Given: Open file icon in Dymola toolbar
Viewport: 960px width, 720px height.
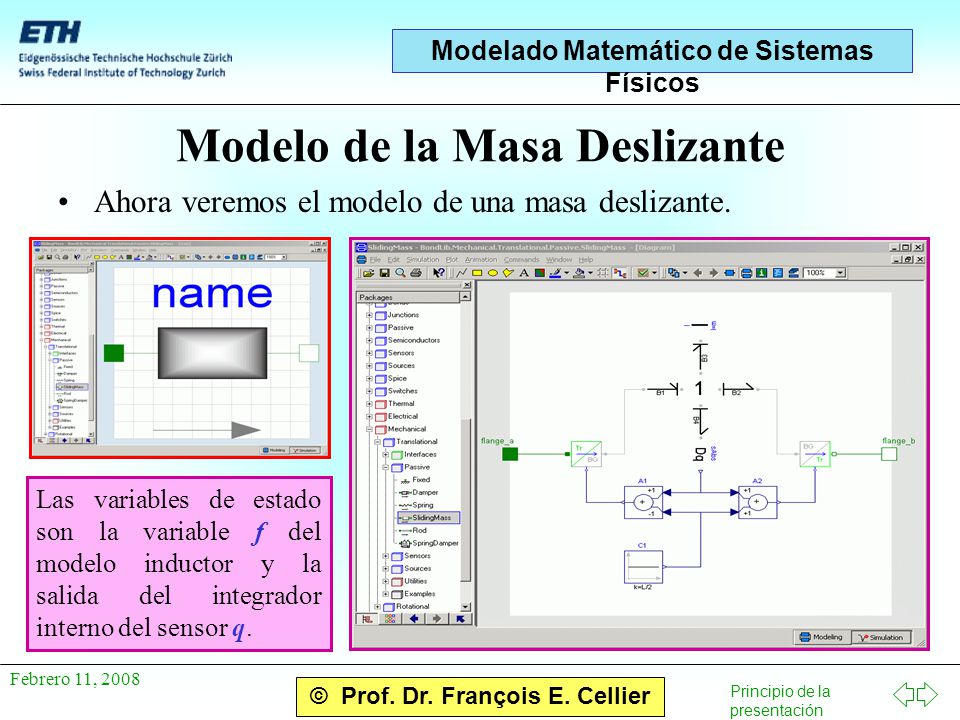Looking at the screenshot, I should tap(368, 273).
